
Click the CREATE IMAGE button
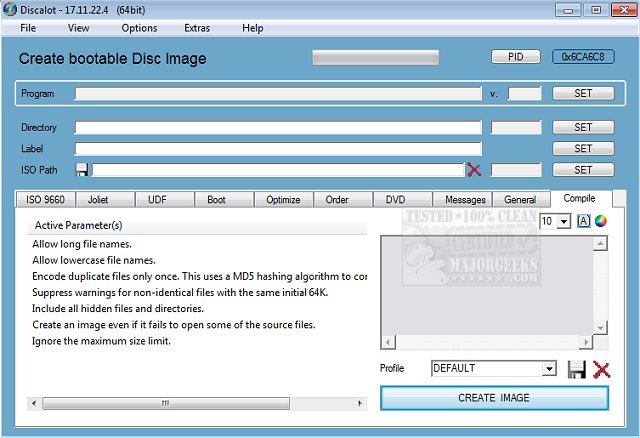(494, 398)
